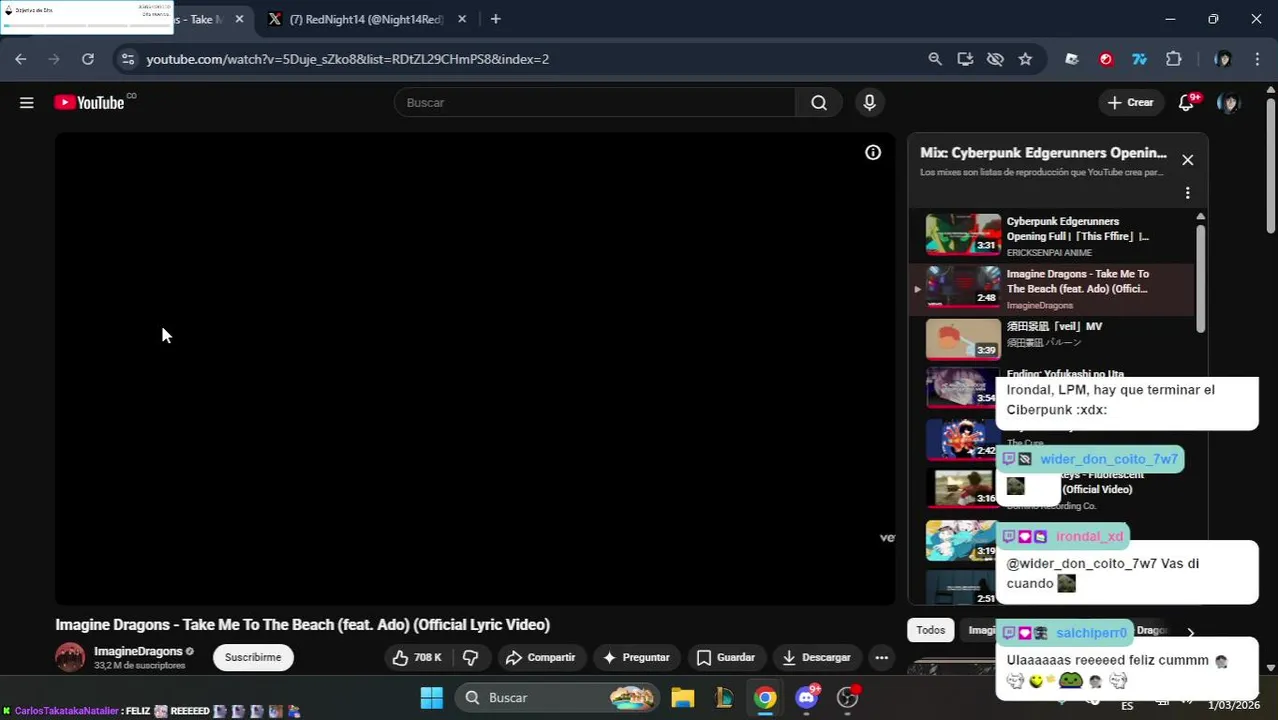Image resolution: width=1278 pixels, height=720 pixels.
Task: Show video info card icon
Action: 873,152
